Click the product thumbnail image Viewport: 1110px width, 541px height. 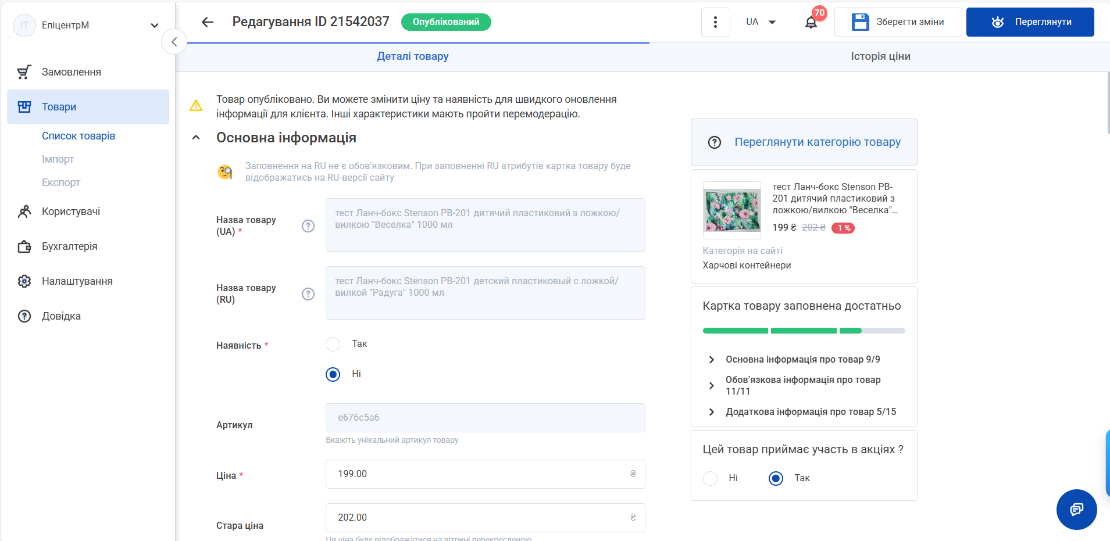click(732, 210)
